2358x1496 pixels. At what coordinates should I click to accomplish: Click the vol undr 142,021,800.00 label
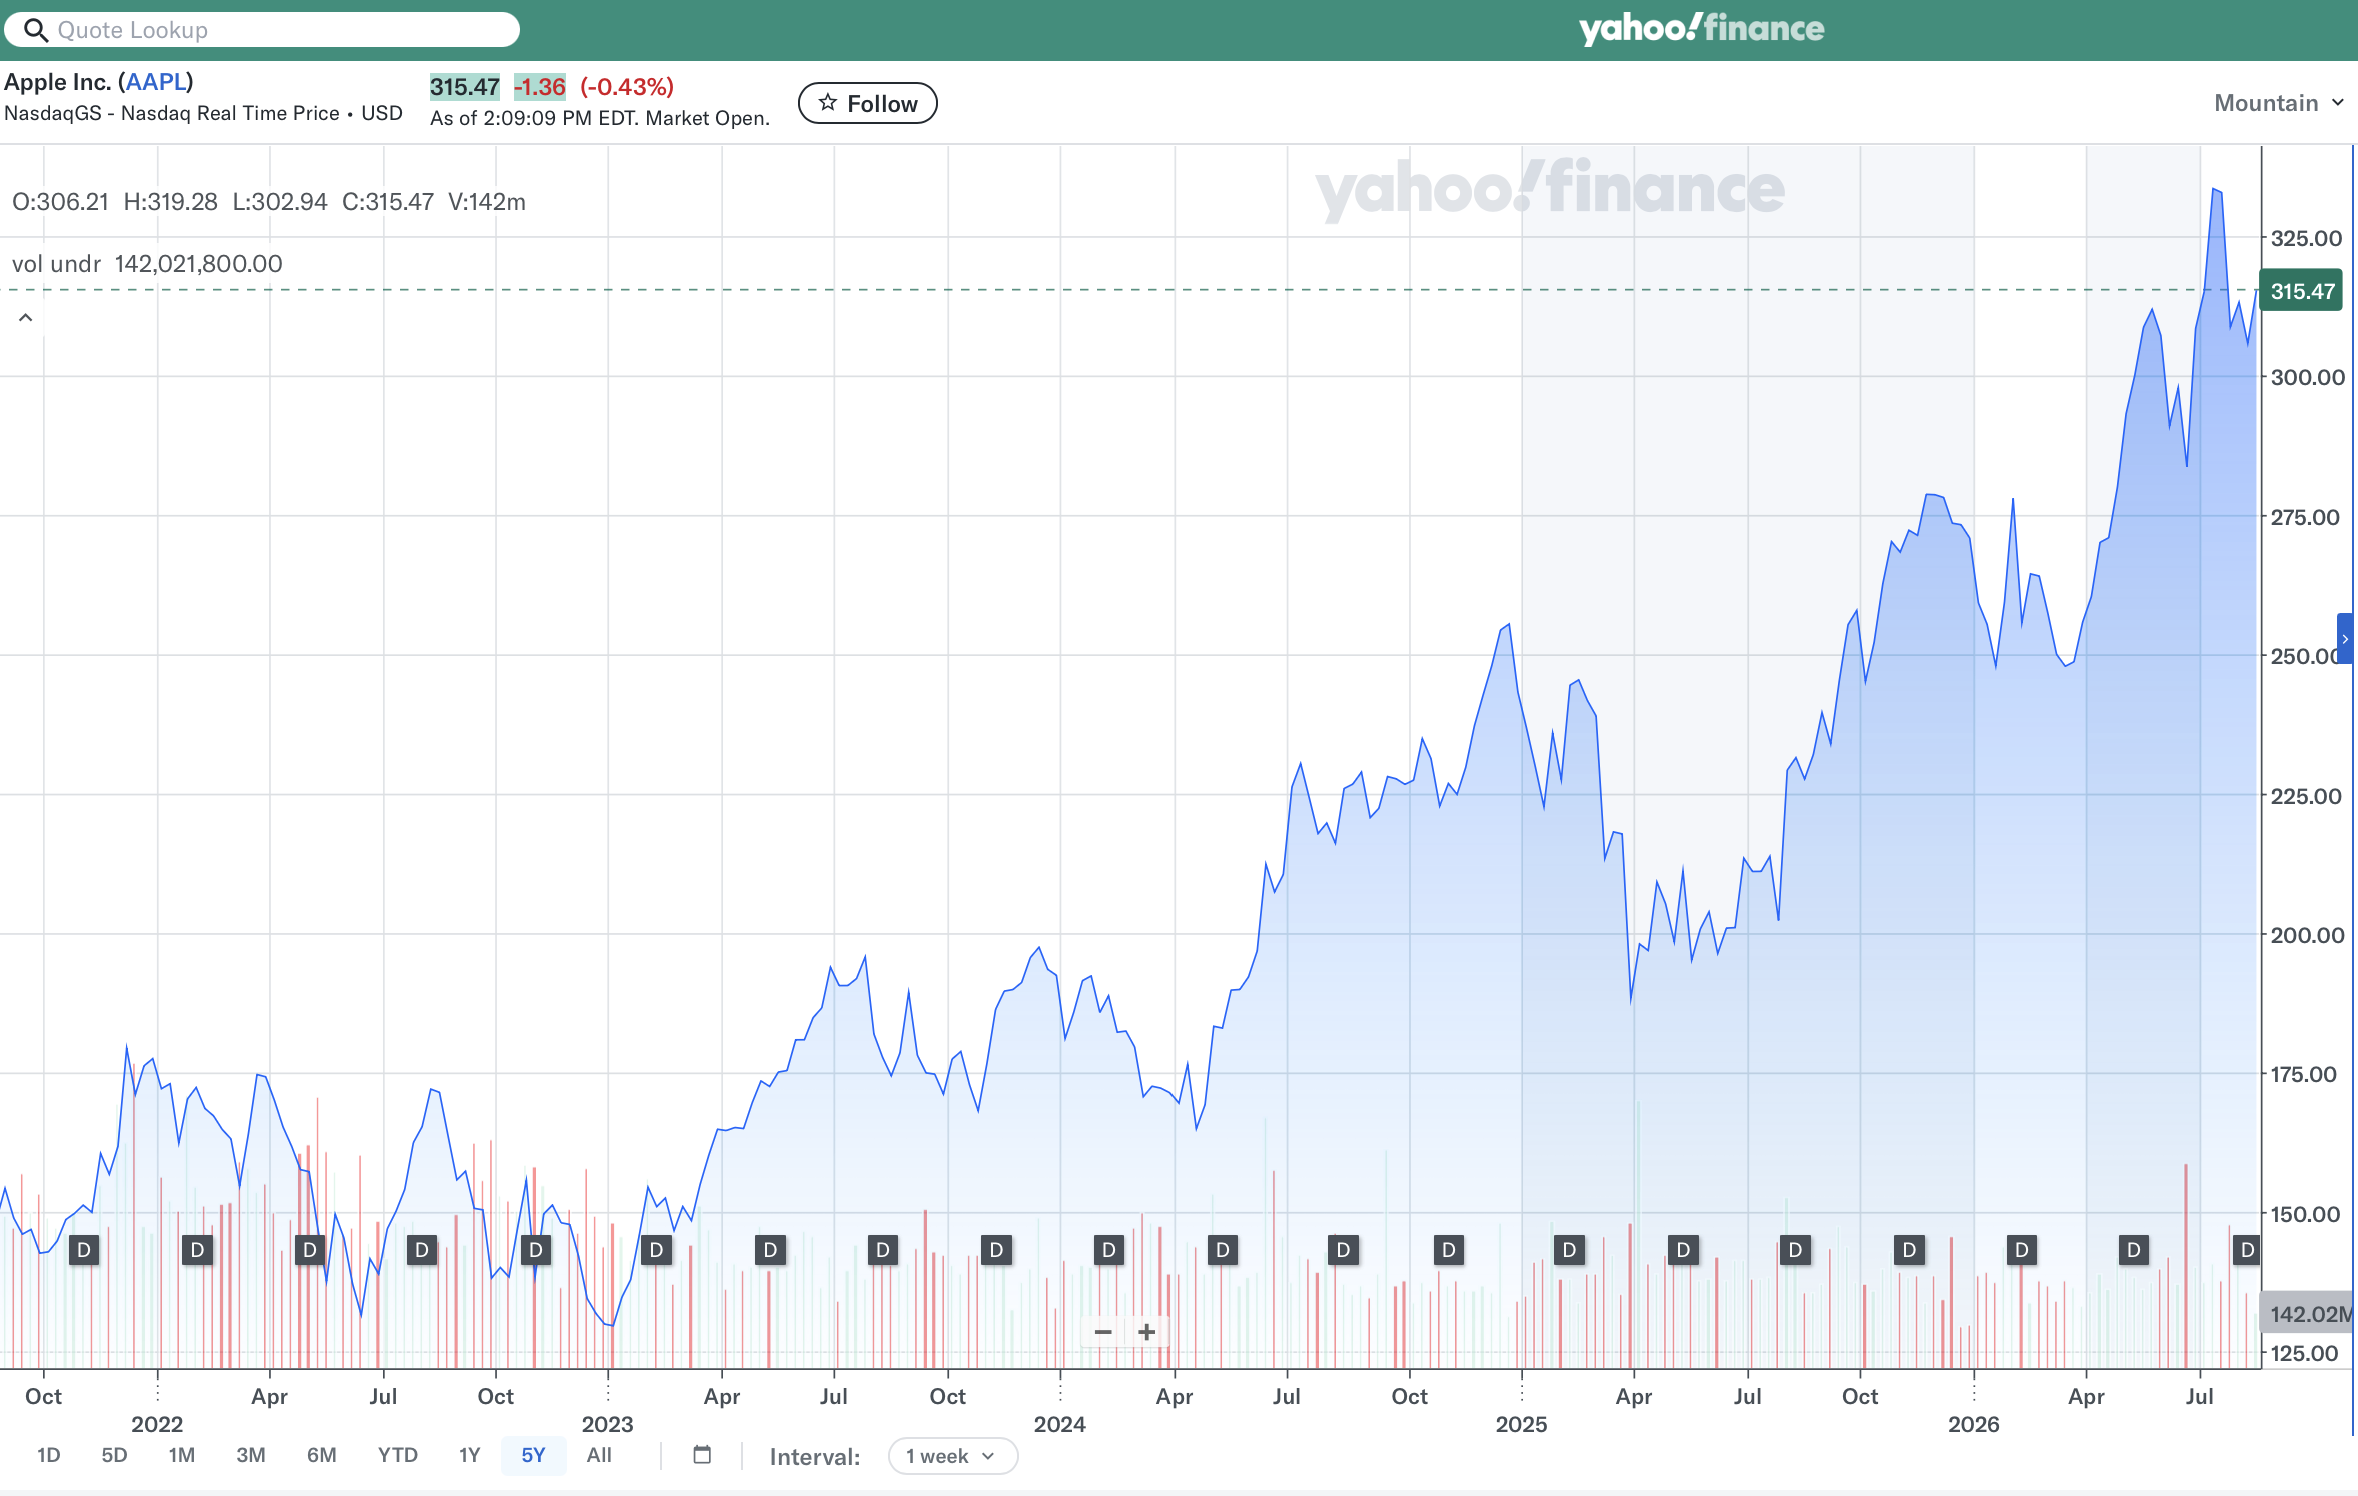tap(147, 264)
